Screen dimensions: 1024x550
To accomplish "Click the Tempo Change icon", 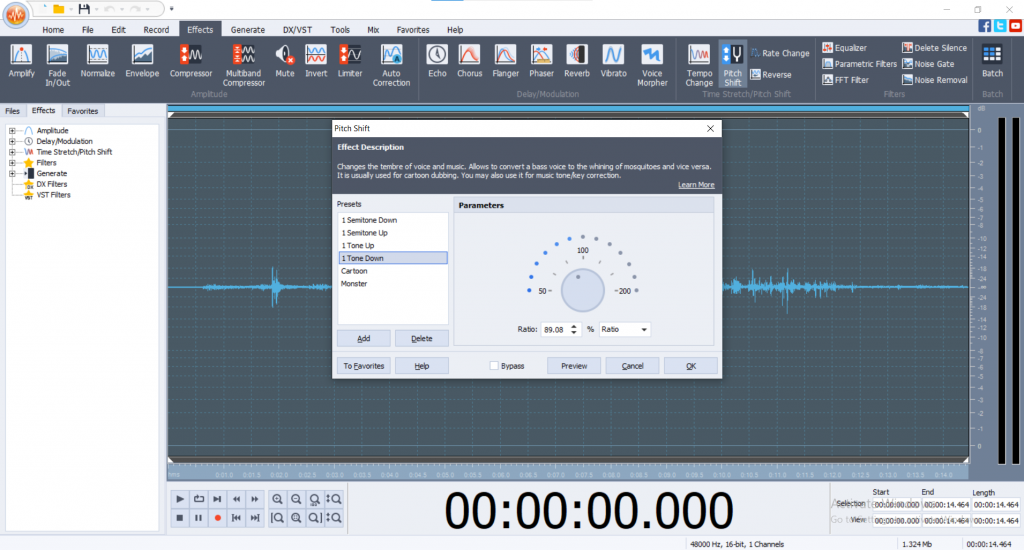I will click(x=699, y=55).
